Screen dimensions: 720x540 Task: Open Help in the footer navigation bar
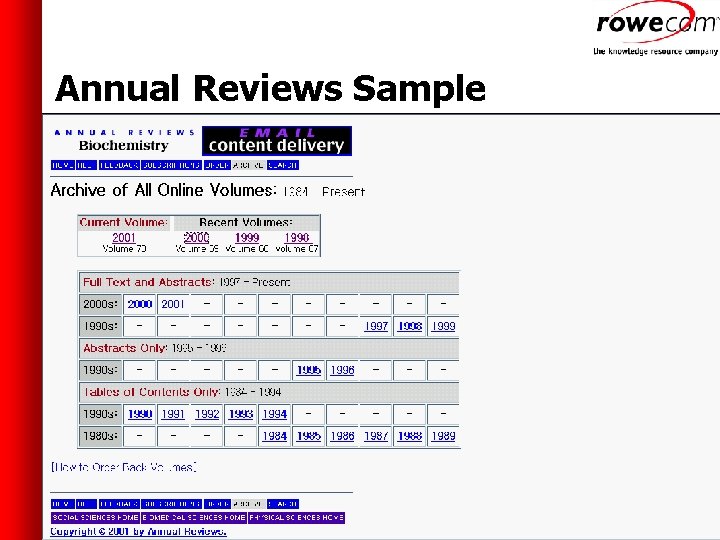[x=86, y=504]
